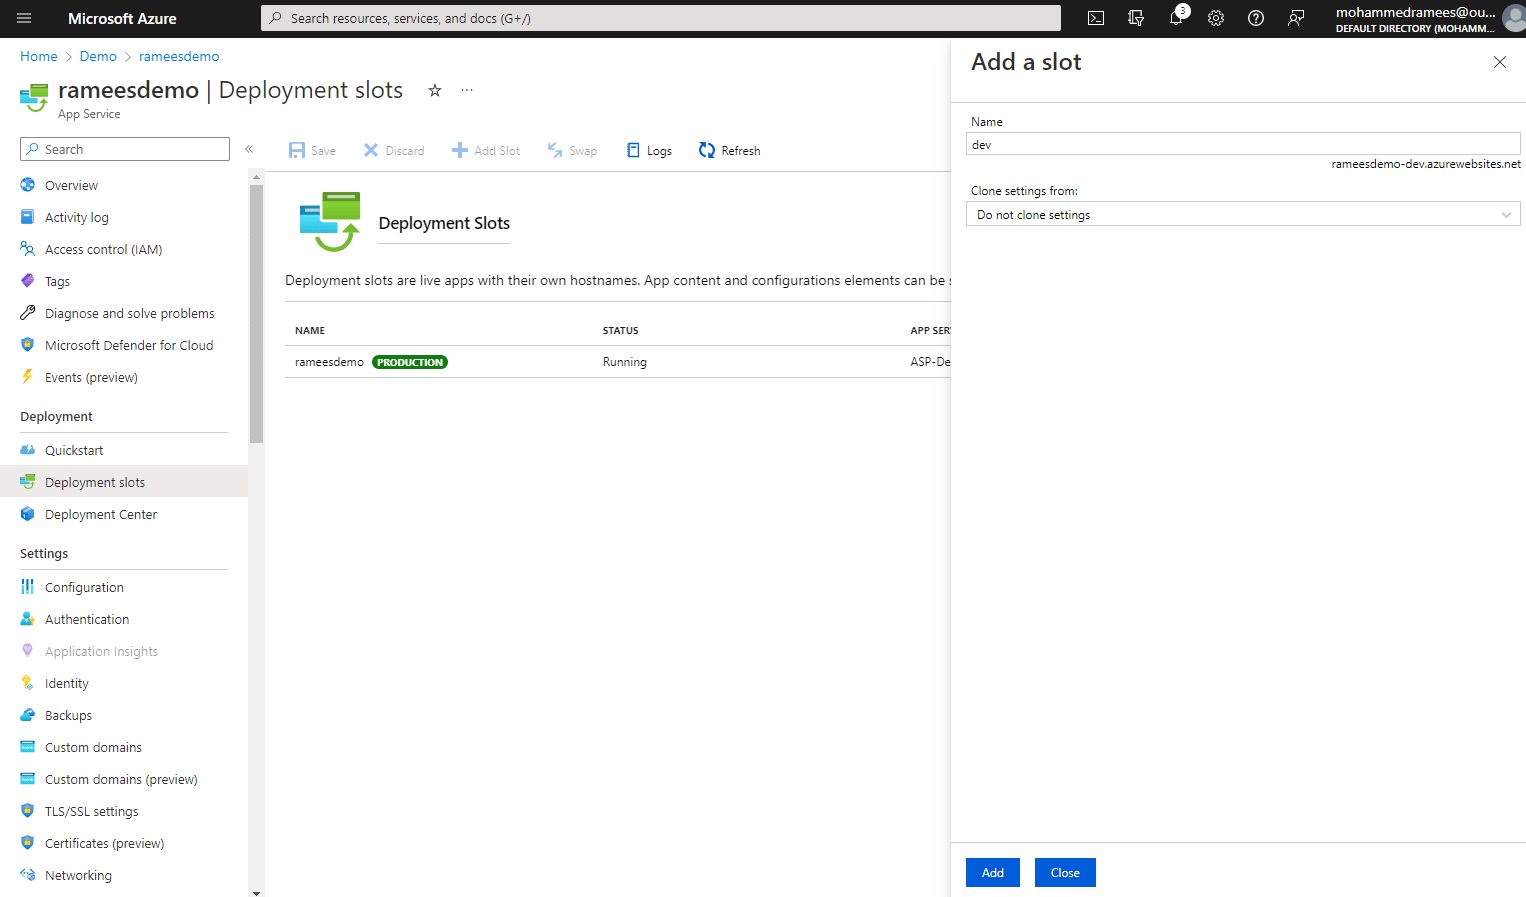Click the Close button in the slot panel
1526x897 pixels.
click(1065, 872)
